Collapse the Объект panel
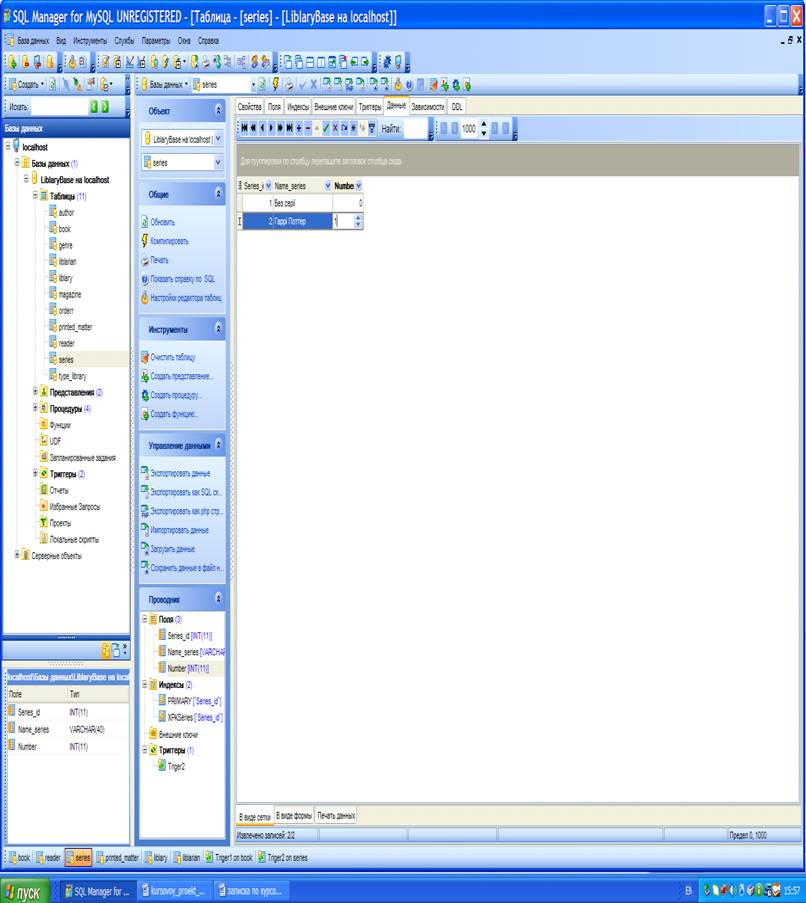The height and width of the screenshot is (903, 806). click(x=218, y=110)
